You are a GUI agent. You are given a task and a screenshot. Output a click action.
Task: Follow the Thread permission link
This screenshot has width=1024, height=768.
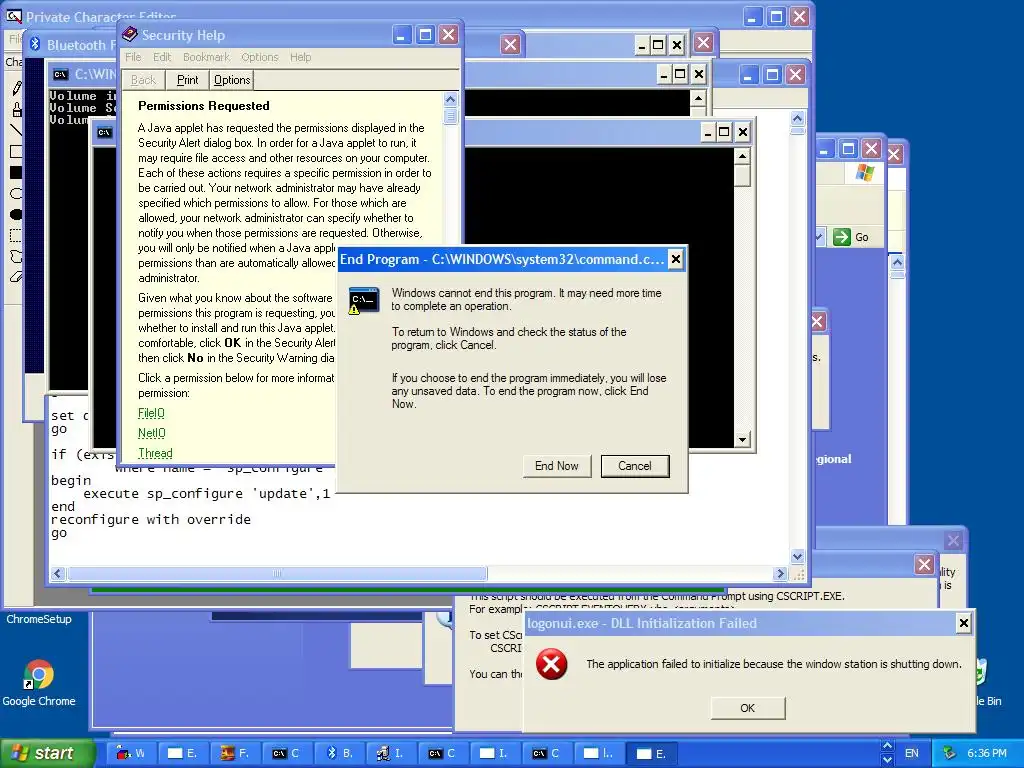click(x=155, y=453)
